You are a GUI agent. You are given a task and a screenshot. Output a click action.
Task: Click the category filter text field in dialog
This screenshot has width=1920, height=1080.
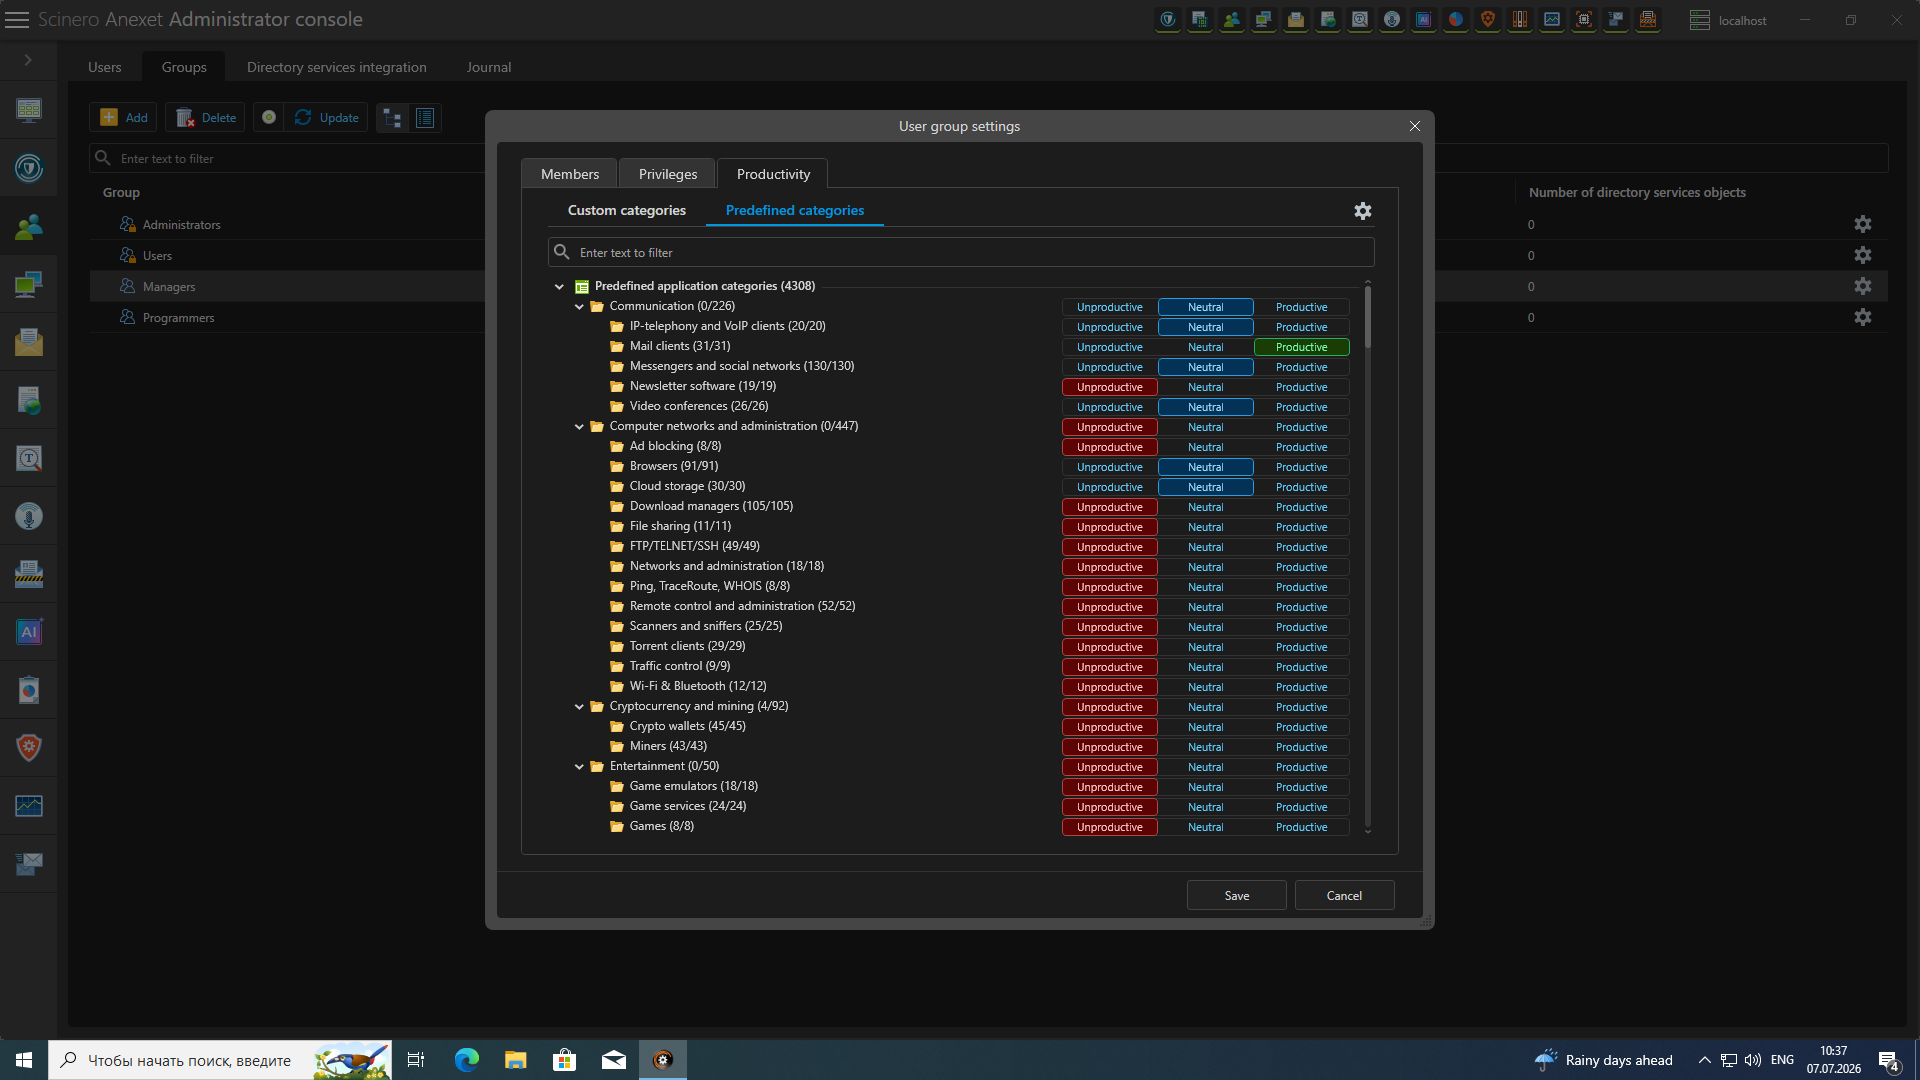[961, 252]
